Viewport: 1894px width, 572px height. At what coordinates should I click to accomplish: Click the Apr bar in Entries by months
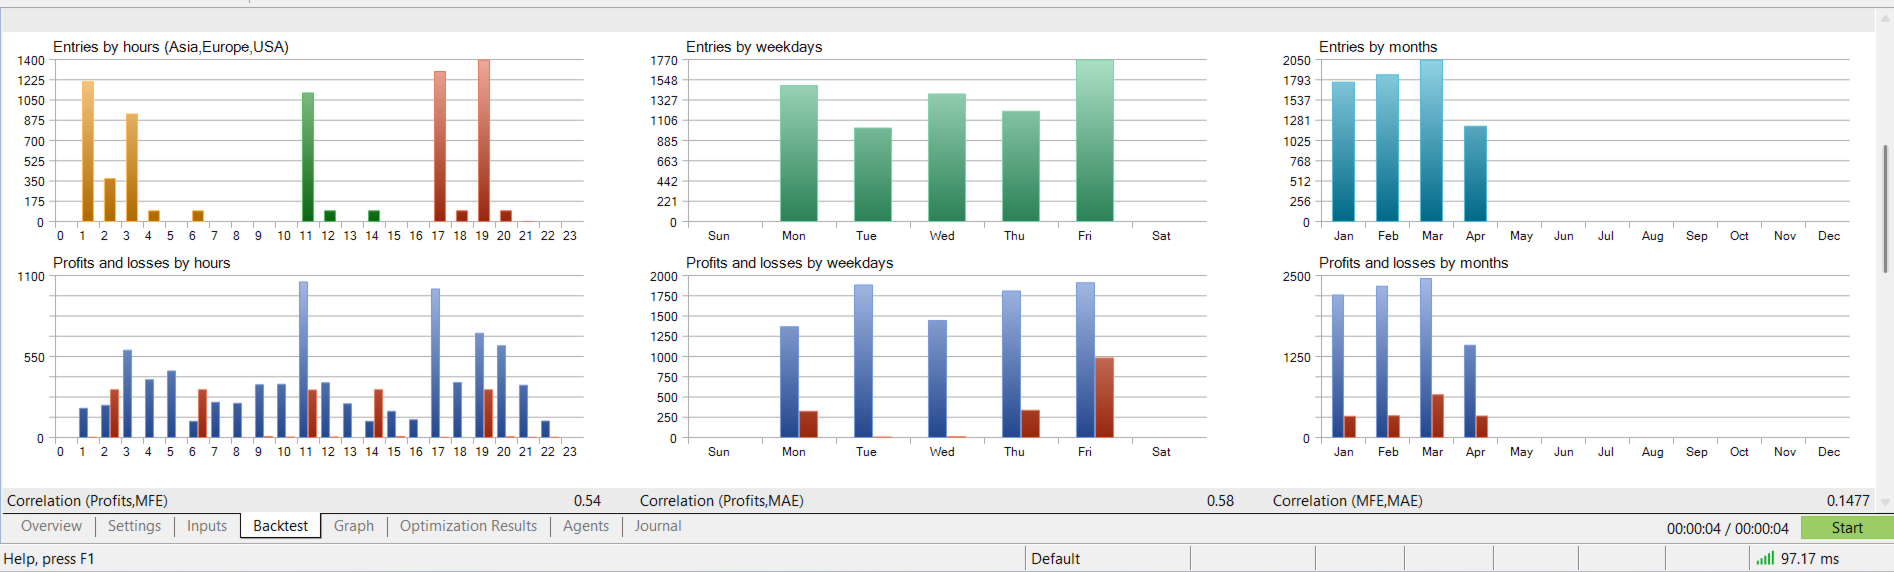tap(1475, 174)
